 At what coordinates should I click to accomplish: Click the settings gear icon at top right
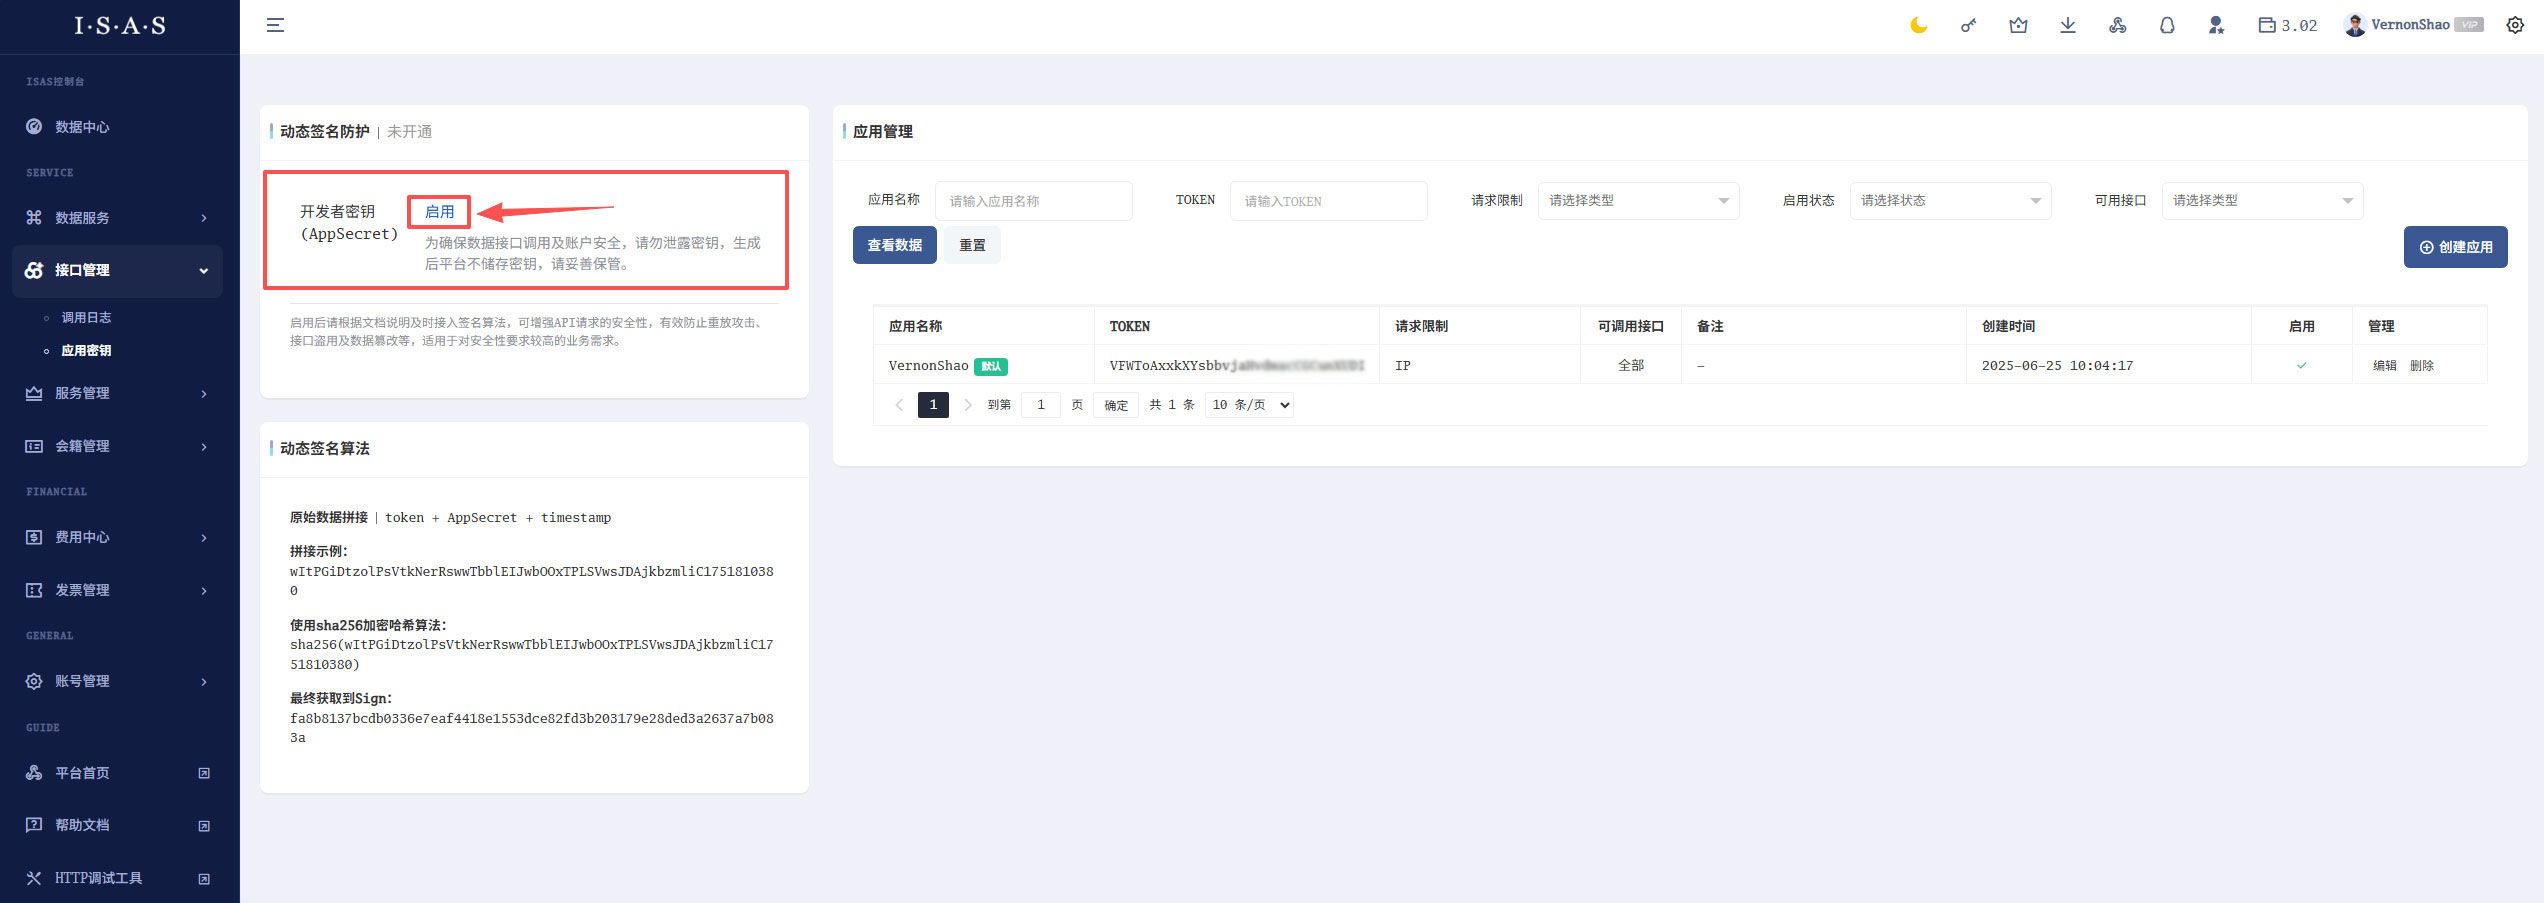[2515, 26]
